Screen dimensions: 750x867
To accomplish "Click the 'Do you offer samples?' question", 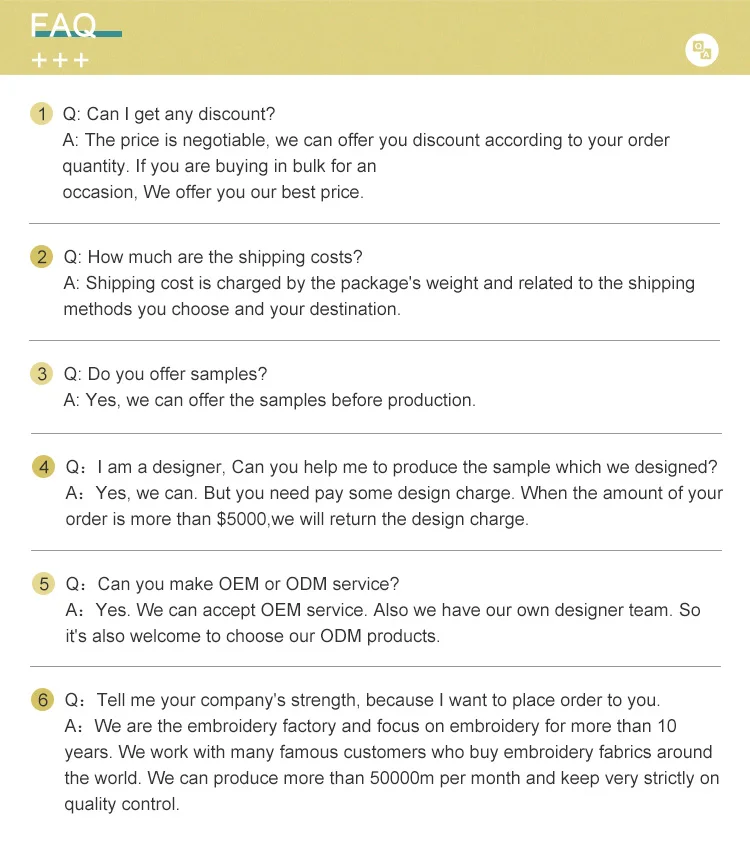I will [166, 374].
